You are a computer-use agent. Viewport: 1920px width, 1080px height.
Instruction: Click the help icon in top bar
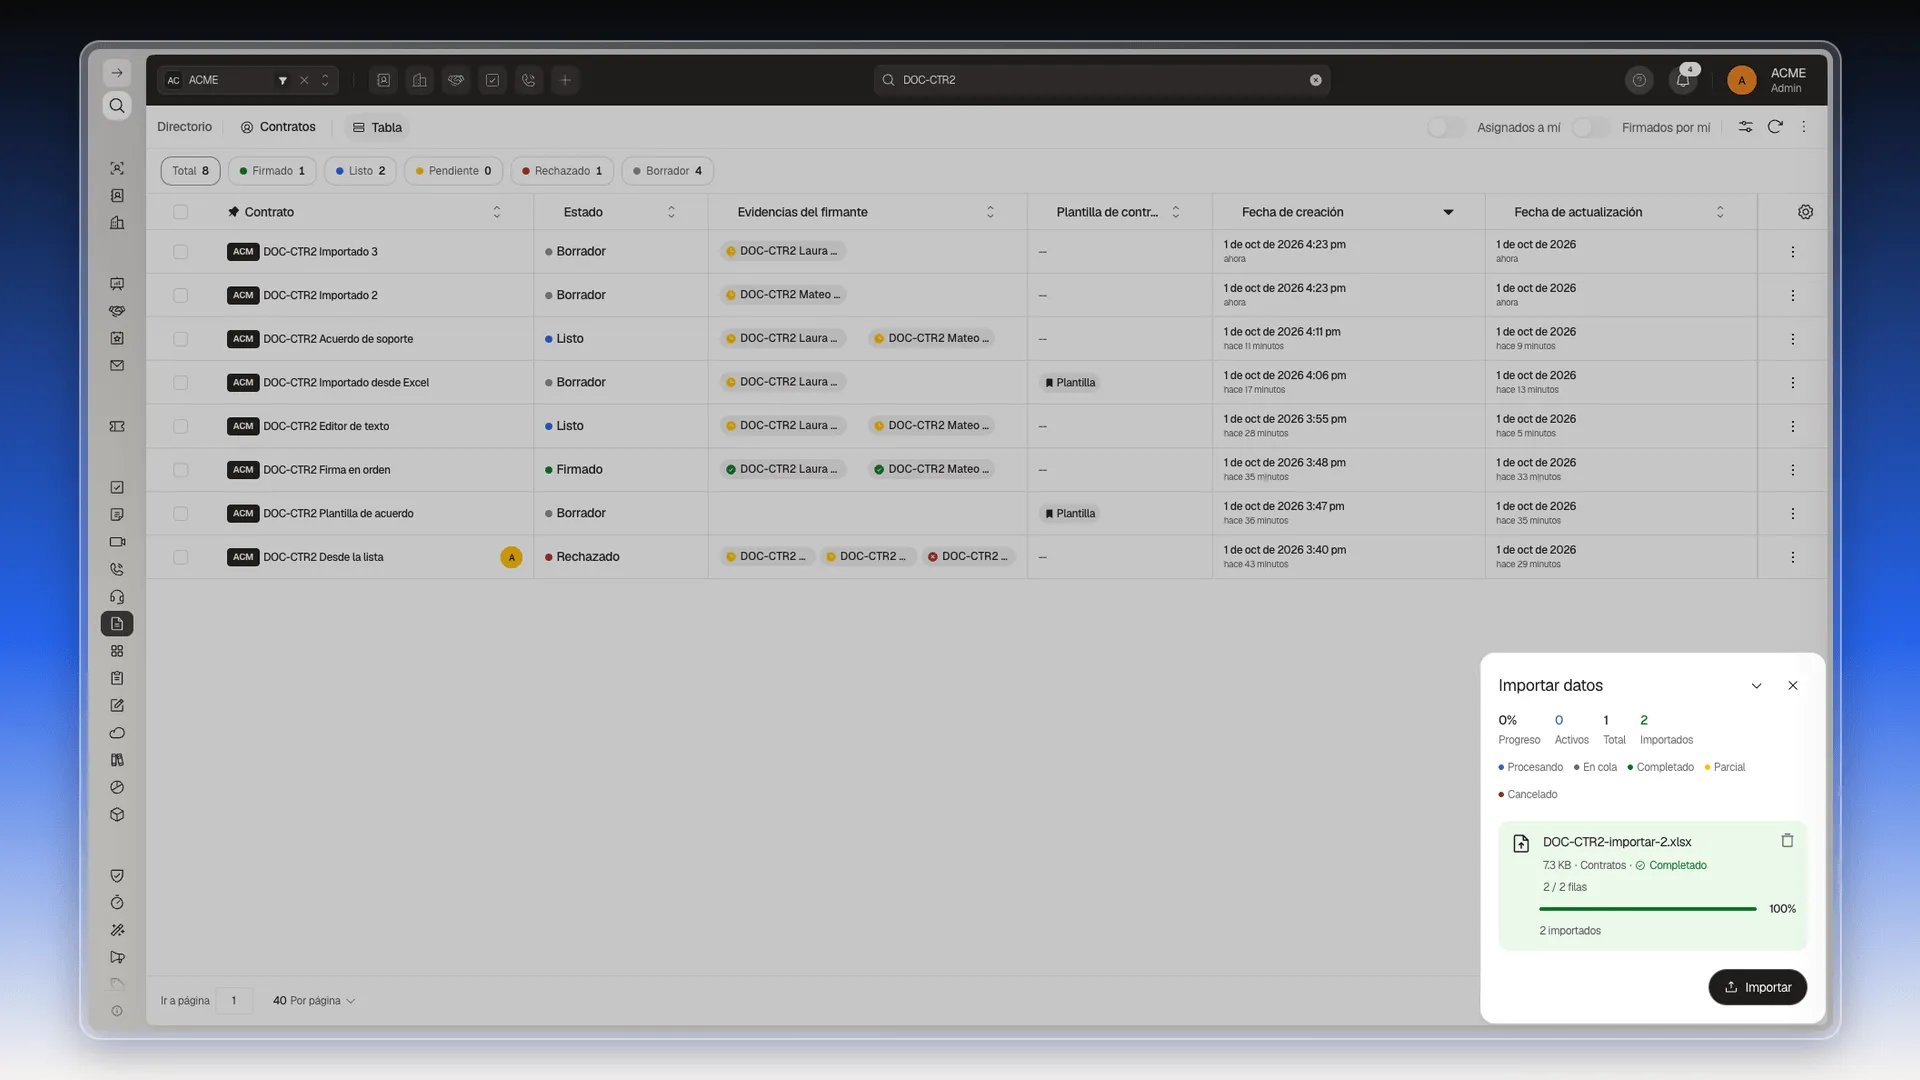(1639, 80)
